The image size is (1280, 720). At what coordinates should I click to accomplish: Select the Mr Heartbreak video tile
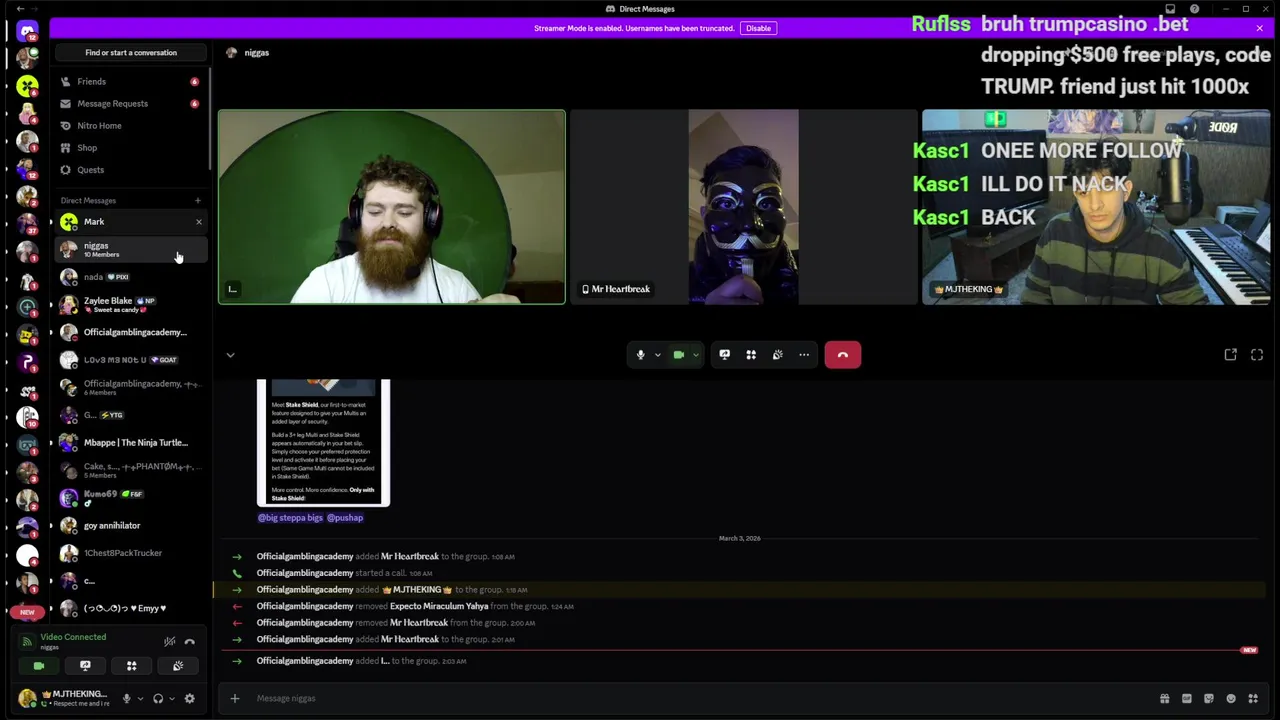coord(743,207)
